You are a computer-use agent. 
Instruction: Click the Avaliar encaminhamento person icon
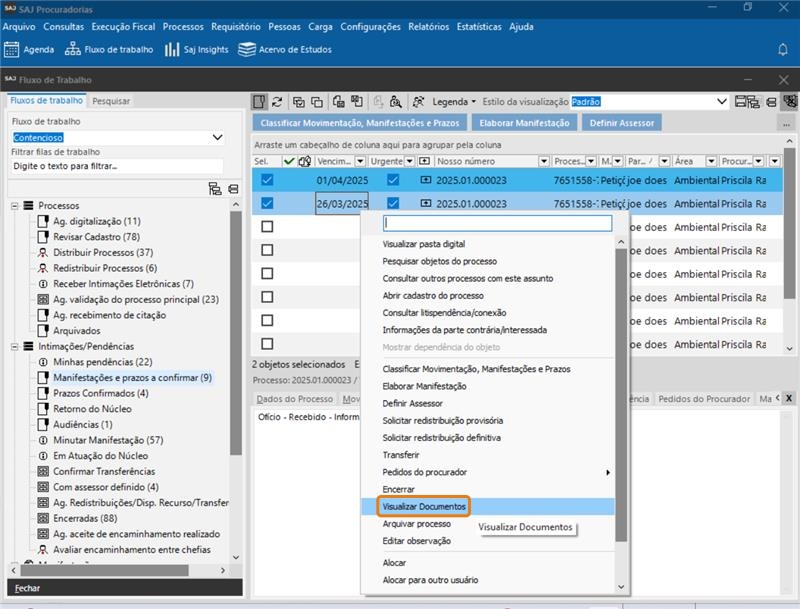click(43, 550)
